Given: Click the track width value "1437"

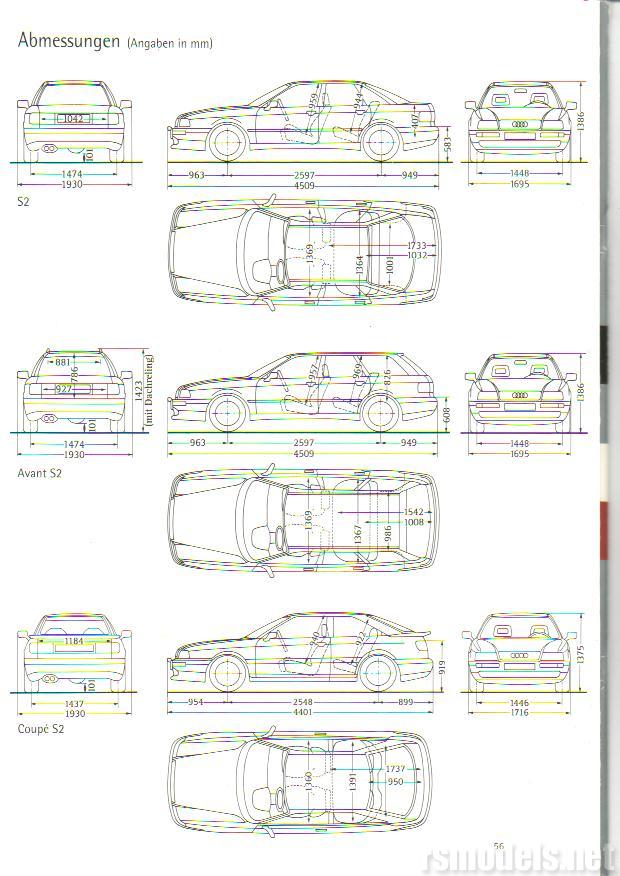Looking at the screenshot, I should [74, 704].
